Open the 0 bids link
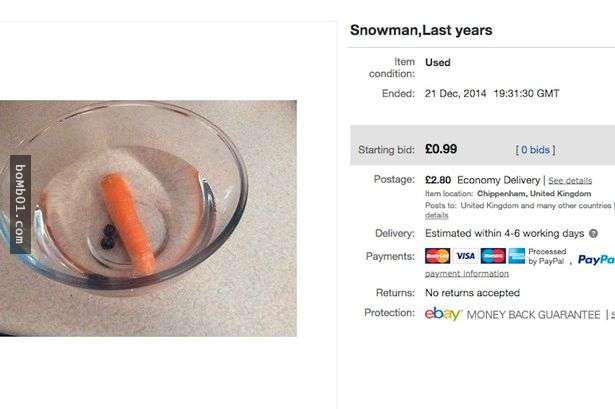 click(535, 150)
